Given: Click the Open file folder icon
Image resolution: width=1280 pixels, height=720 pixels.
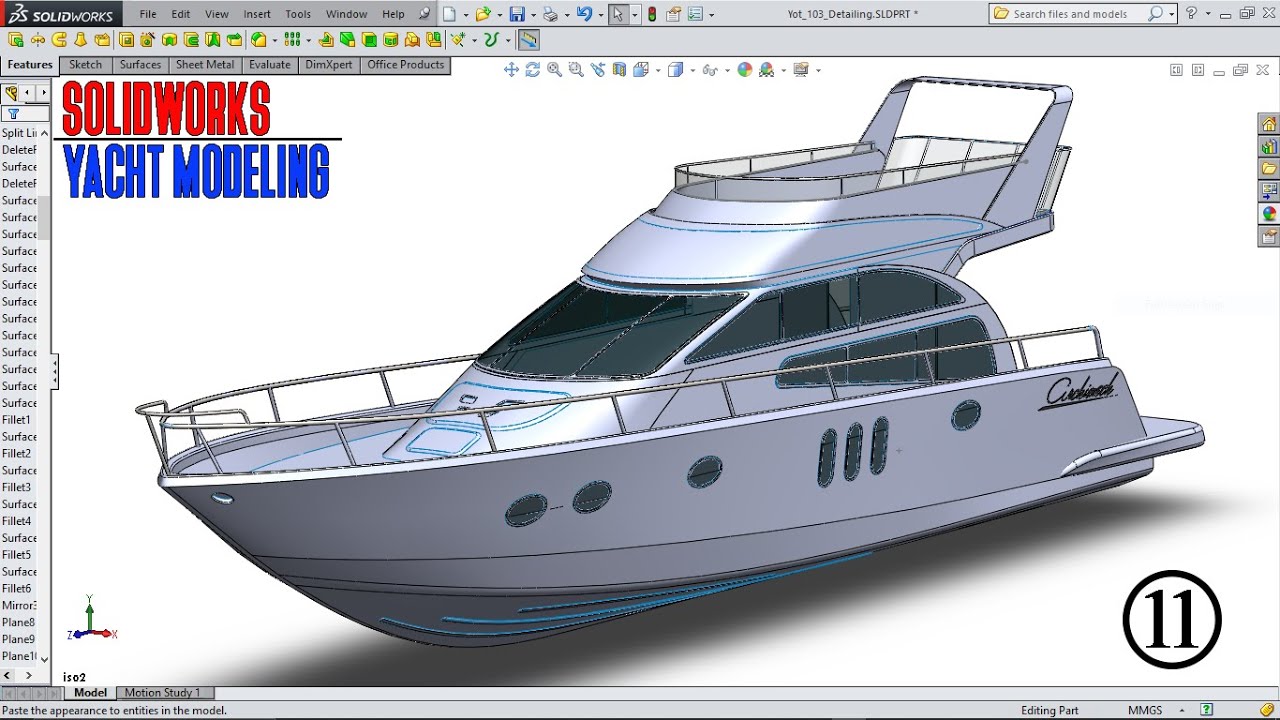Looking at the screenshot, I should (x=483, y=14).
